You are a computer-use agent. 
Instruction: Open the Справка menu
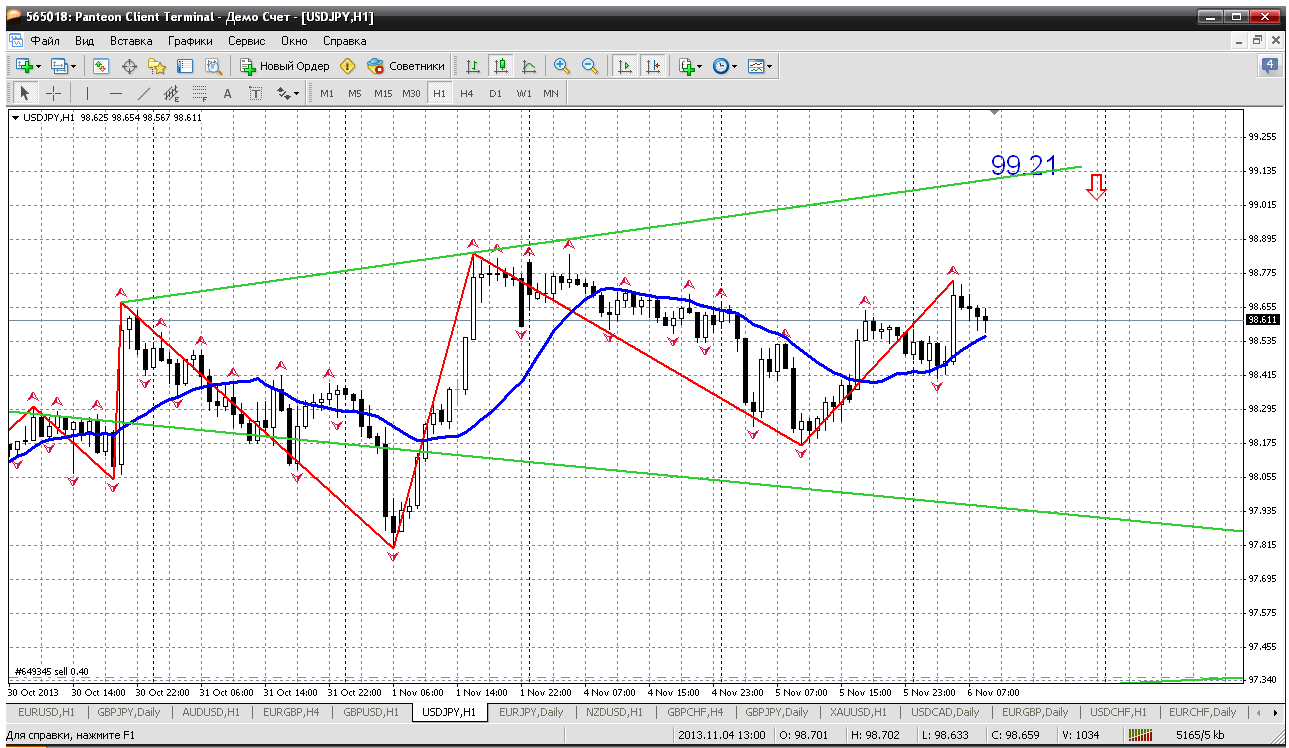tap(345, 41)
